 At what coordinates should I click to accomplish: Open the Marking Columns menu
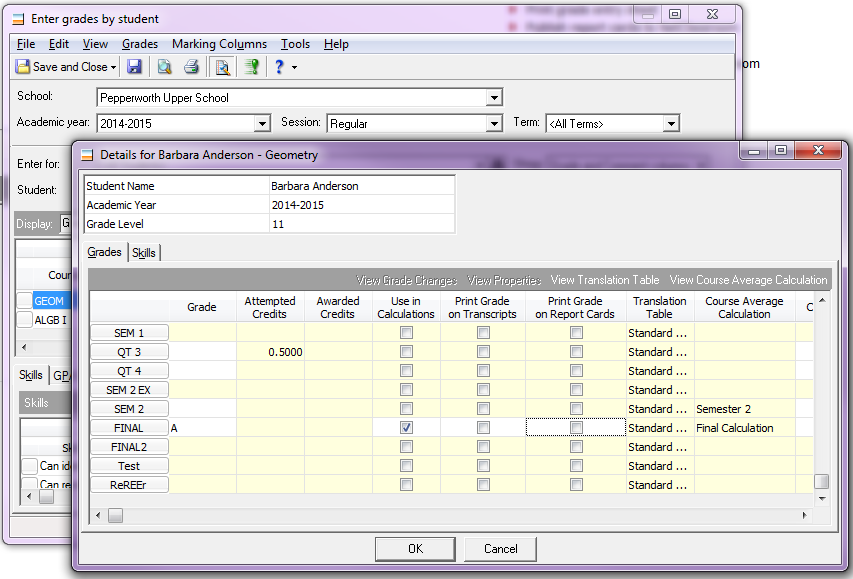(x=219, y=44)
